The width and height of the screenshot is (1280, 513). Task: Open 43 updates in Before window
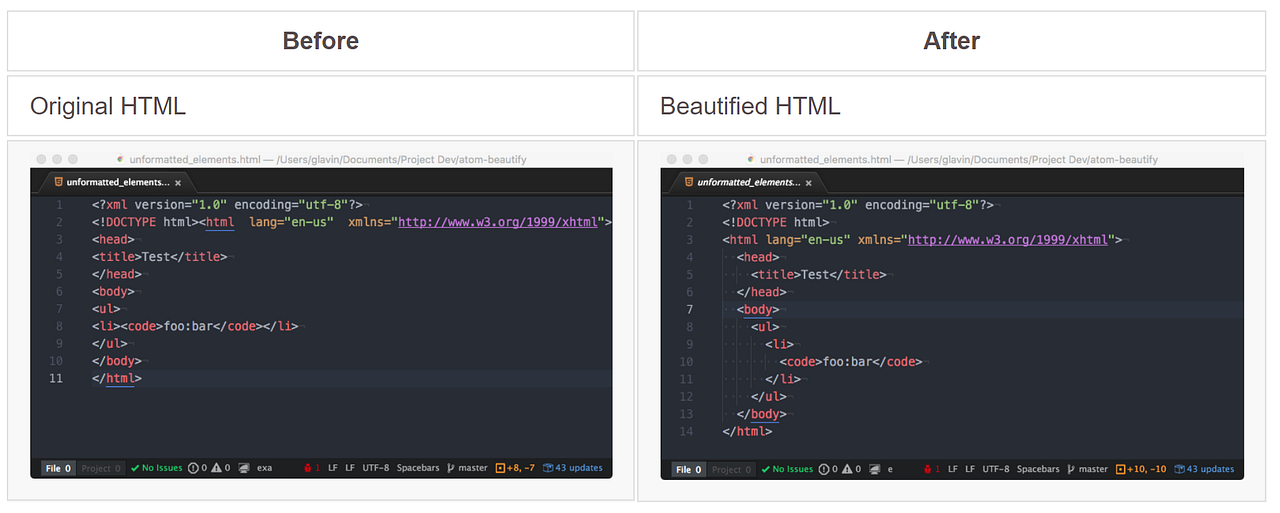(573, 468)
